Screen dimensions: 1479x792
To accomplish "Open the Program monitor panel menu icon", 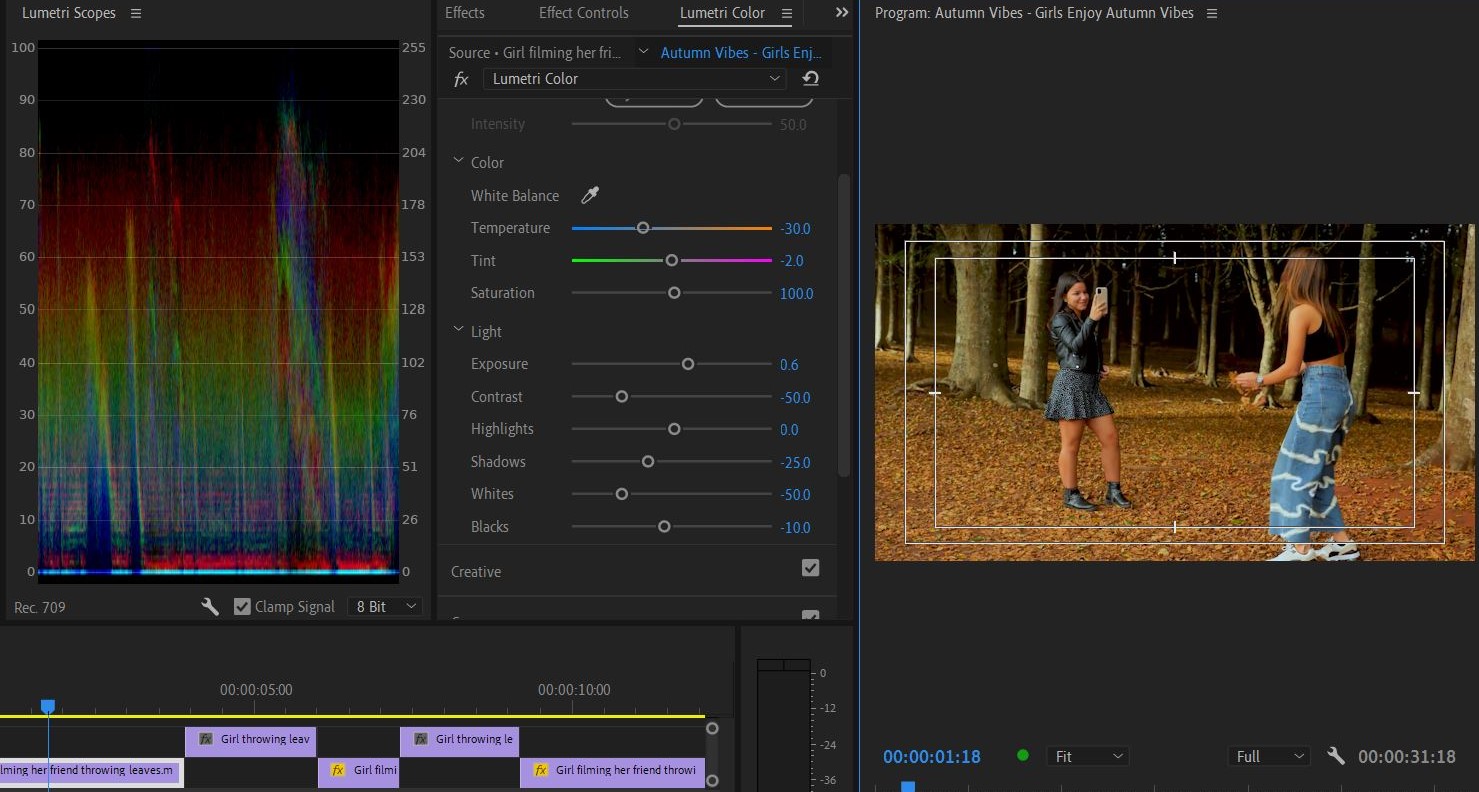I will (x=1212, y=13).
